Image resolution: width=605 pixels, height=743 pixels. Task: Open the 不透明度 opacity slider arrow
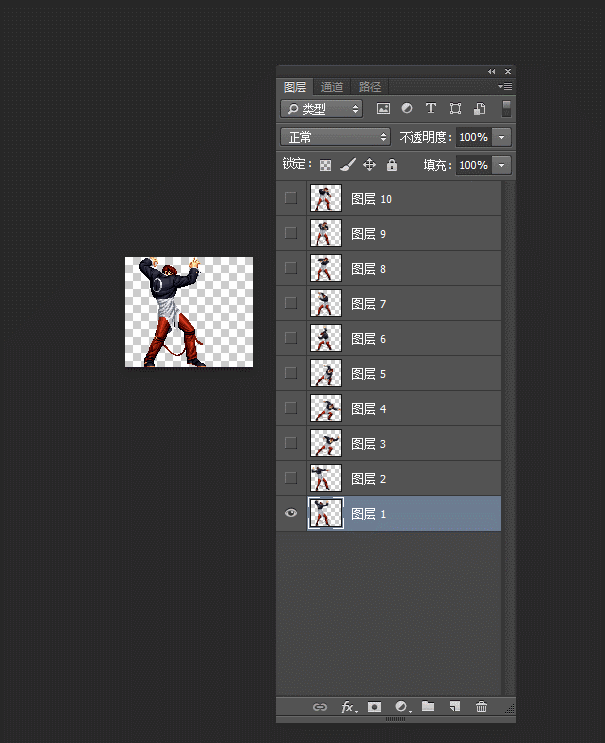click(x=502, y=137)
